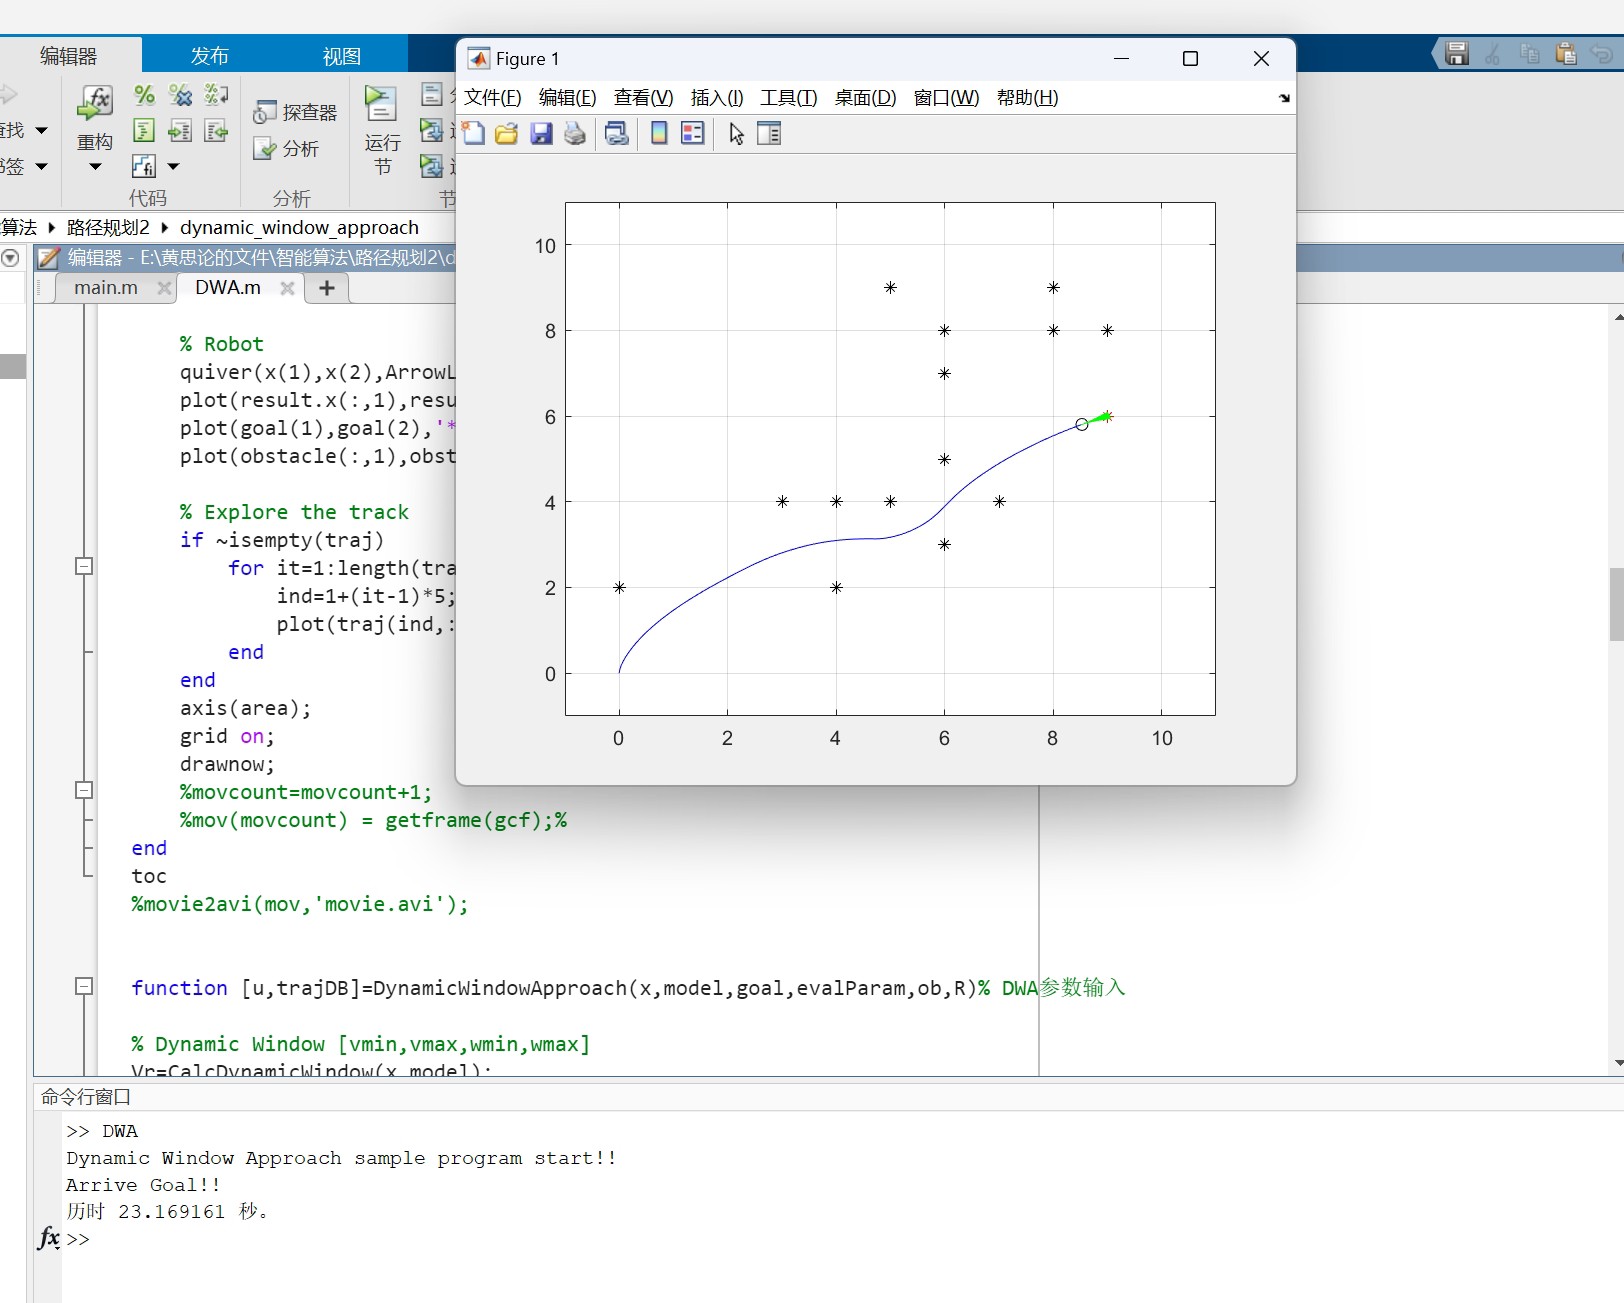Switch to the Publish (发布) ribbon tab

210,56
